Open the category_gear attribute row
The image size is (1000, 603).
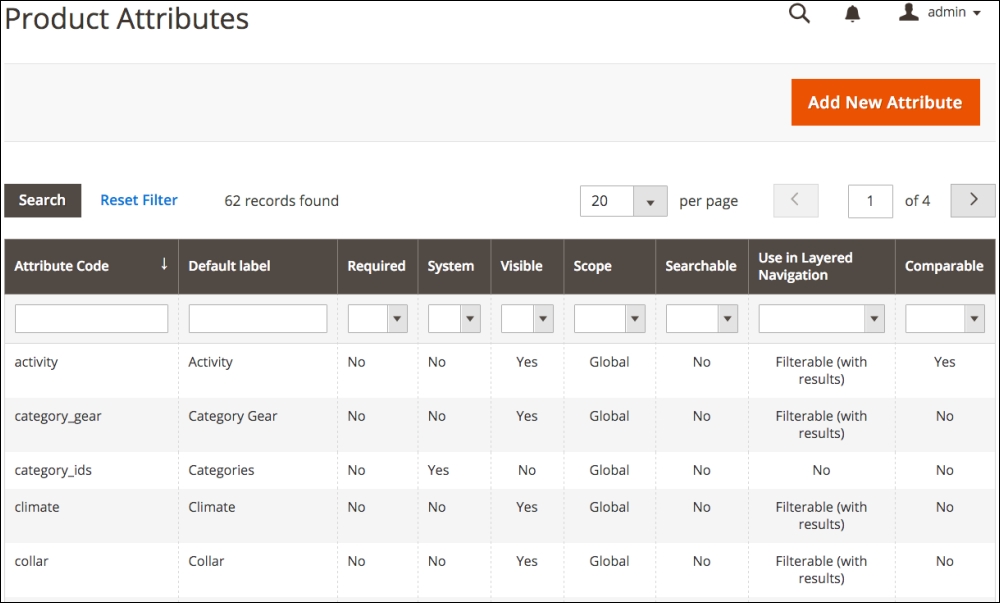[x=58, y=416]
